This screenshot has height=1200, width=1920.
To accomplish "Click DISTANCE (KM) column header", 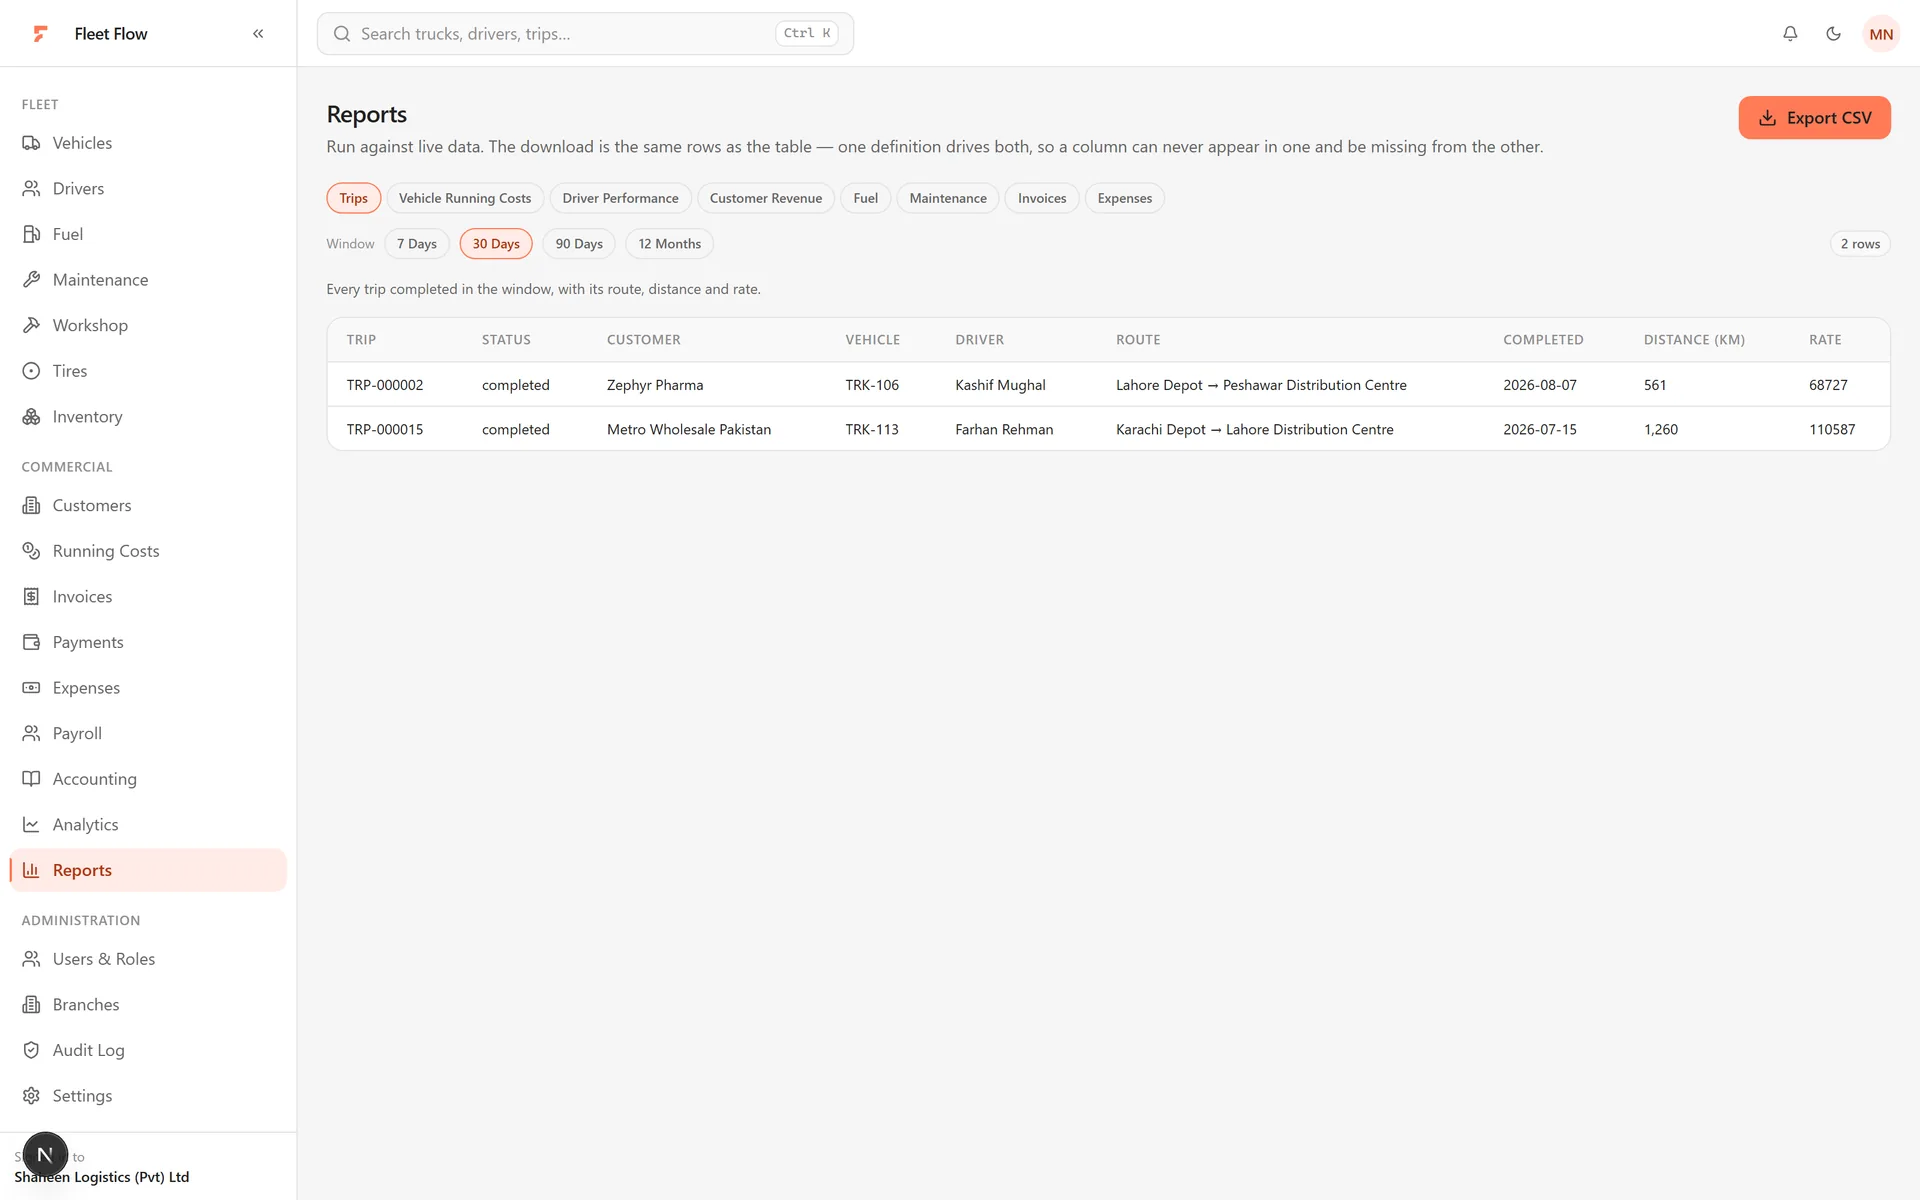I will pos(1694,340).
